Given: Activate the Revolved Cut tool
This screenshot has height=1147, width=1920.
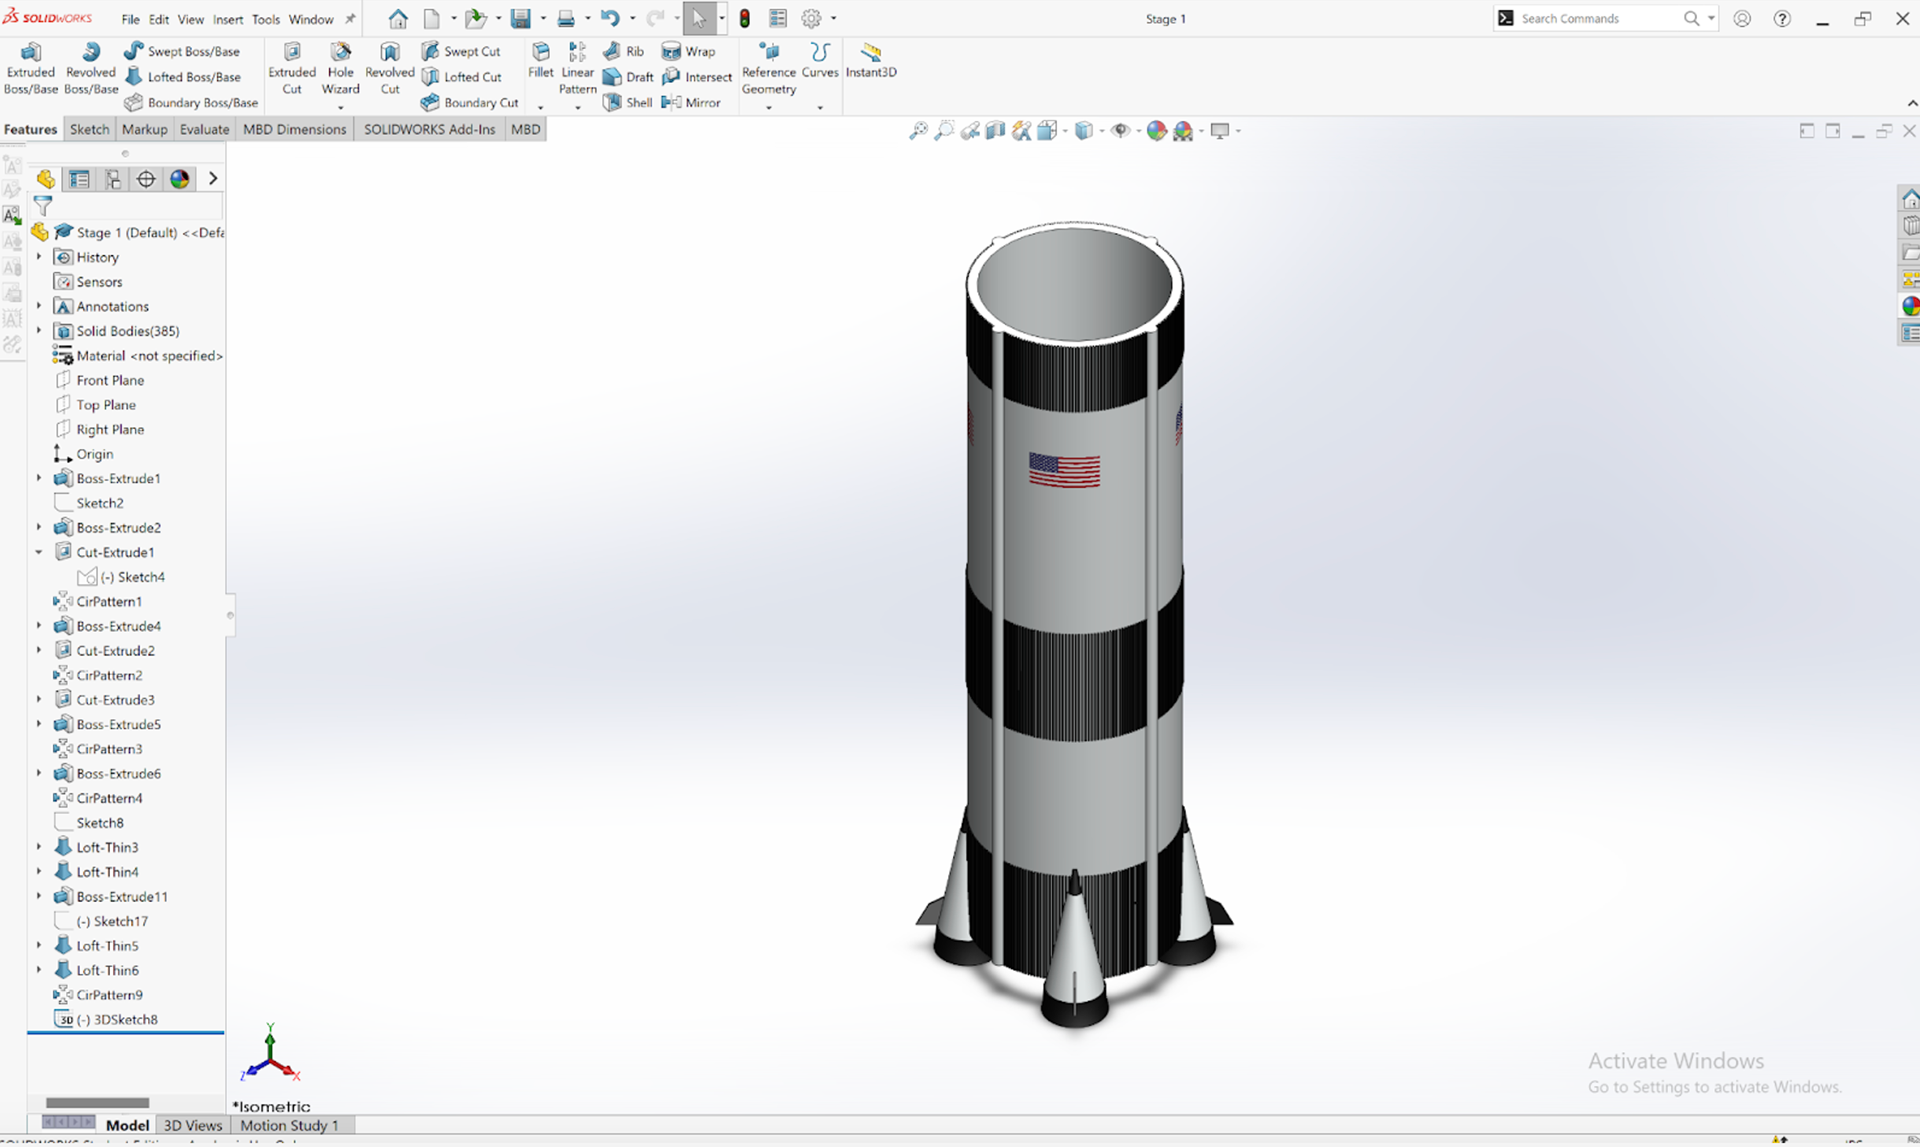Looking at the screenshot, I should tap(390, 68).
